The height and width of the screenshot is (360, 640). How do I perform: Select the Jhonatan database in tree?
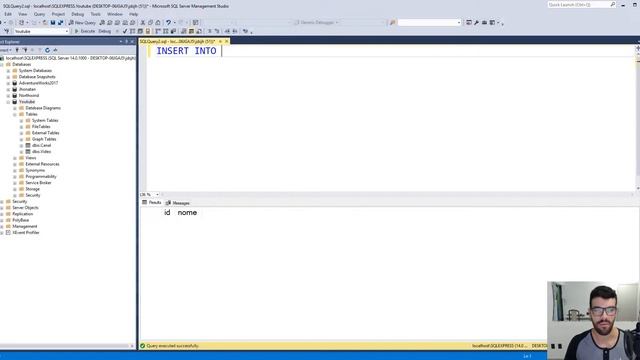click(x=27, y=89)
